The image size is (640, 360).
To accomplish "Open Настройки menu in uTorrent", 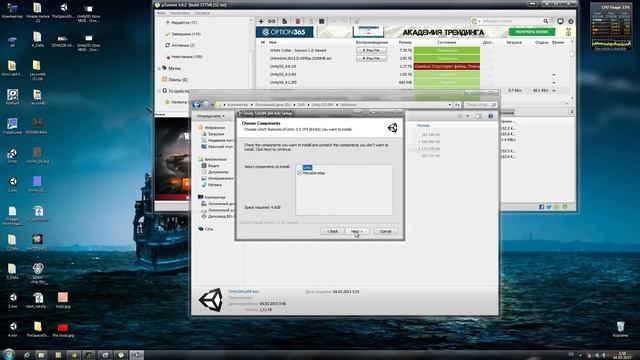I will (x=180, y=13).
